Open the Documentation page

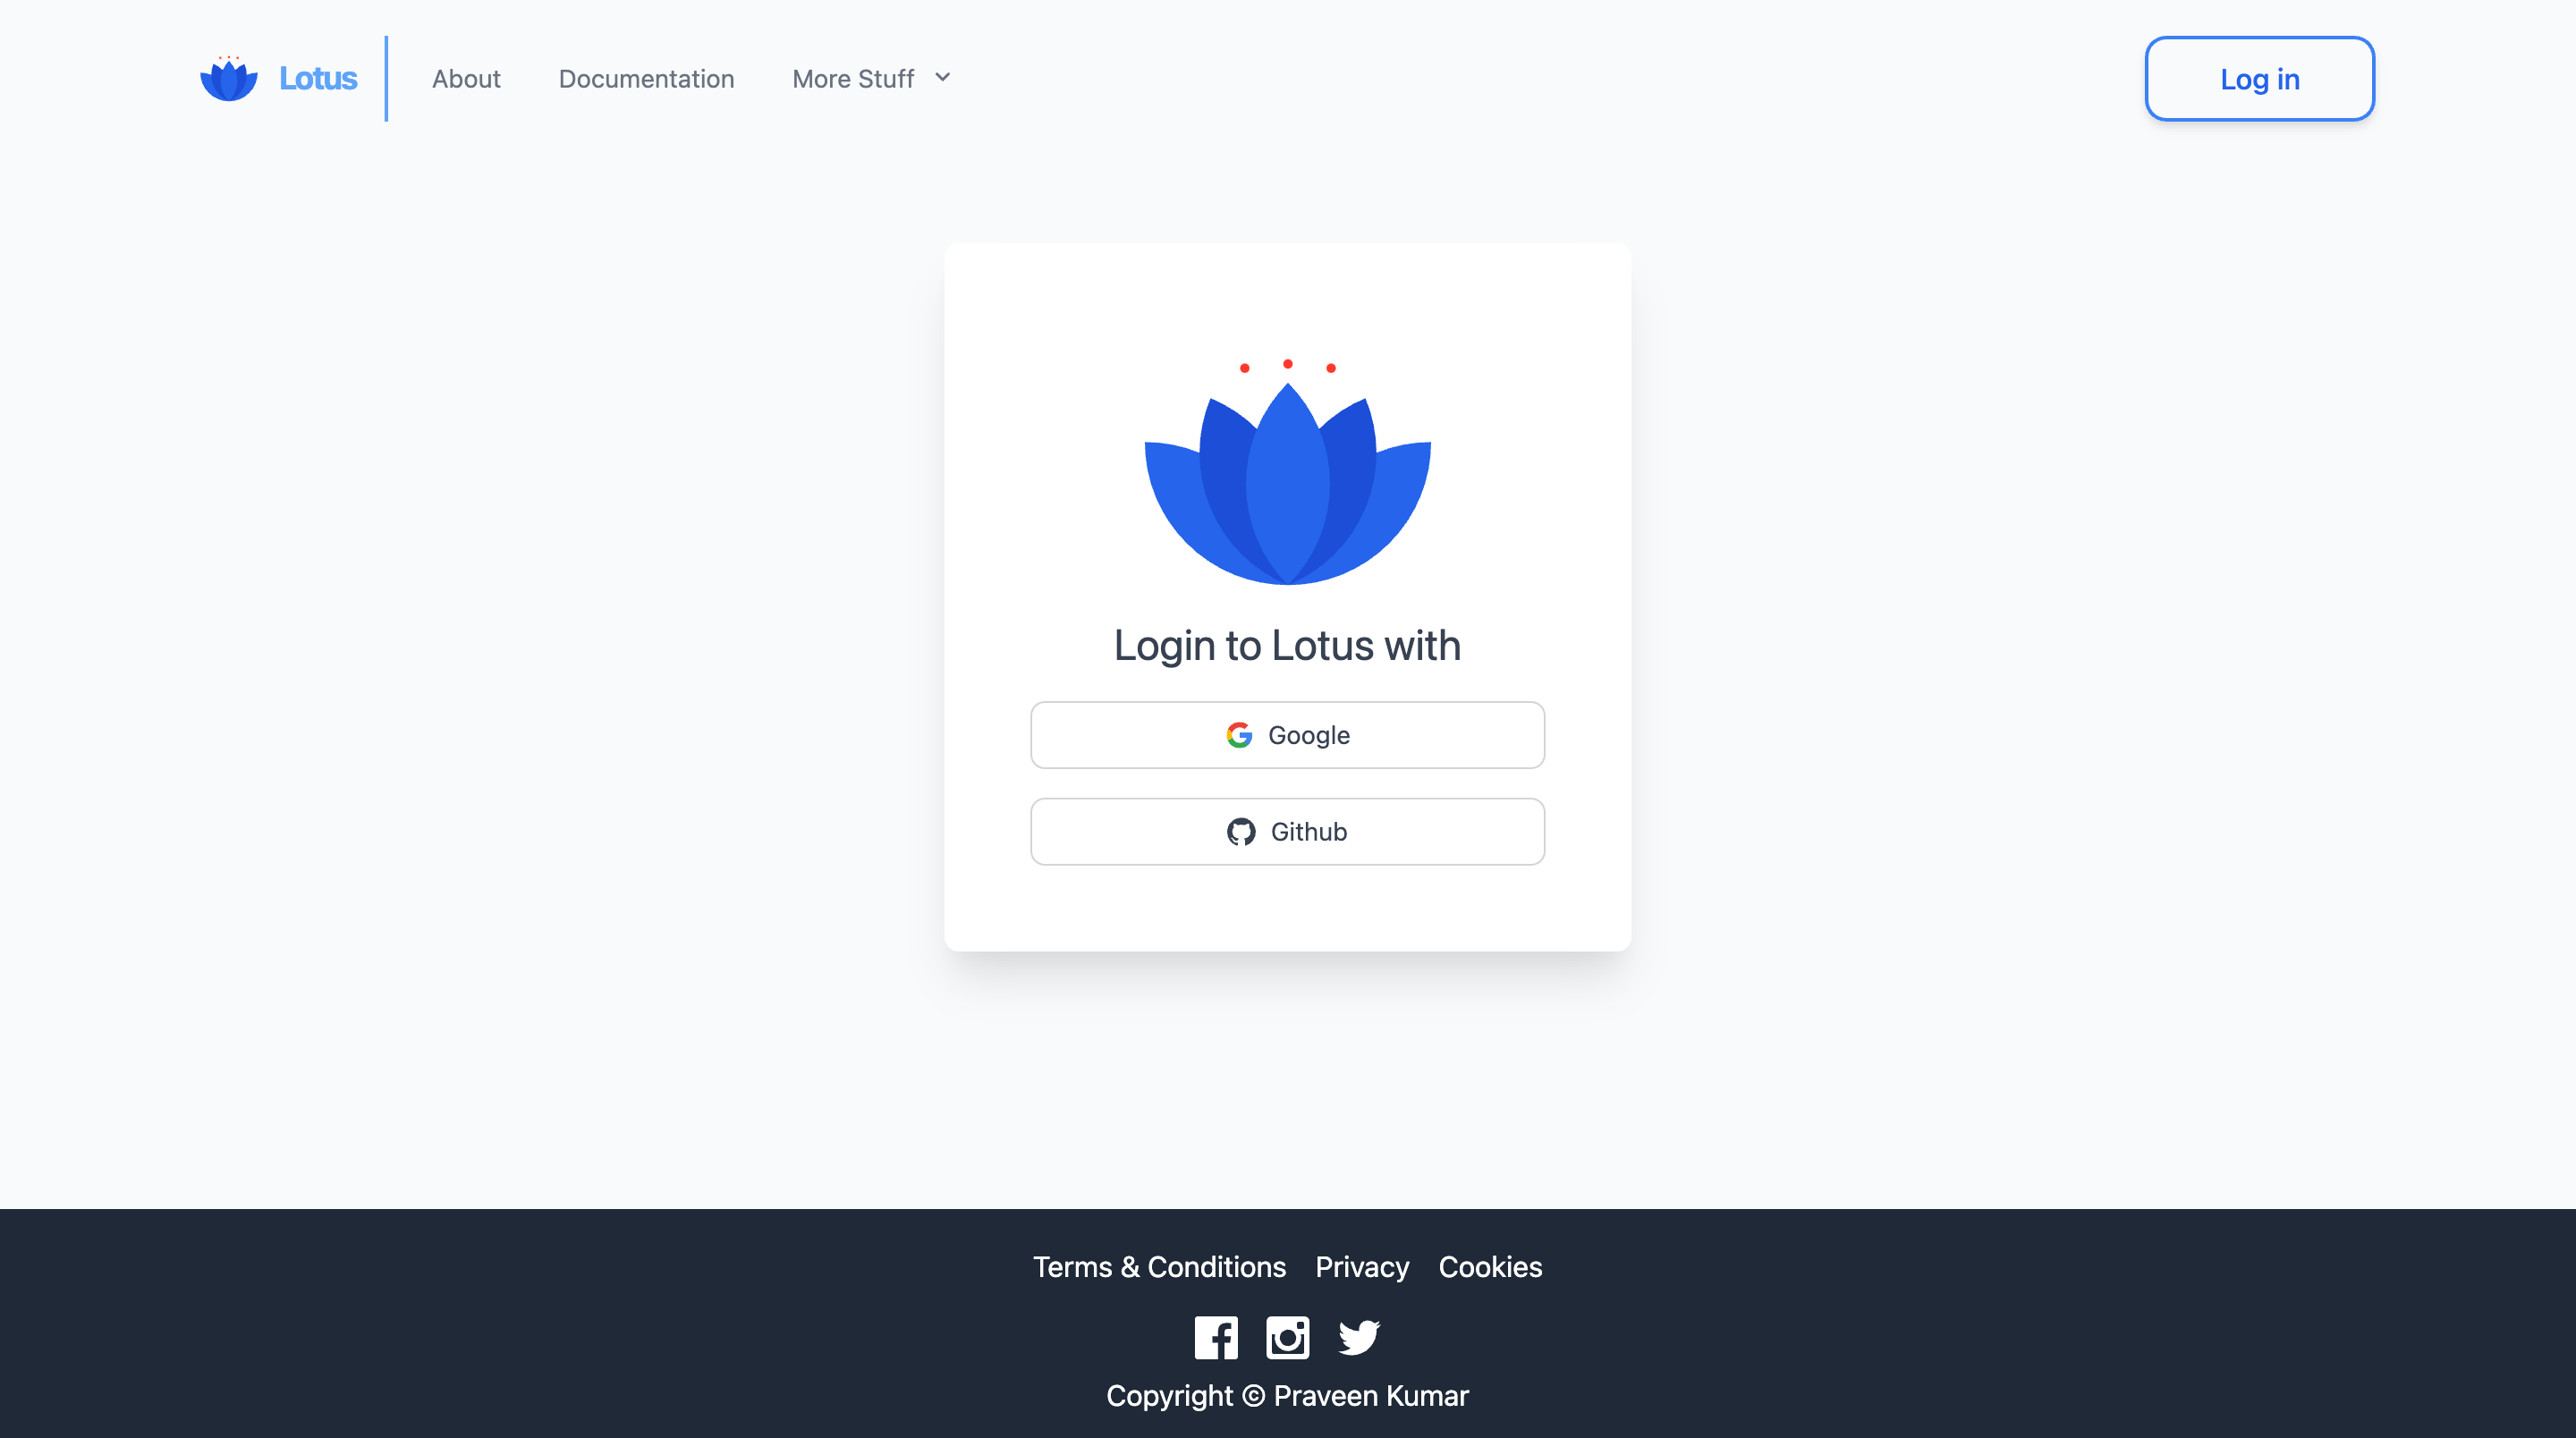(x=646, y=78)
